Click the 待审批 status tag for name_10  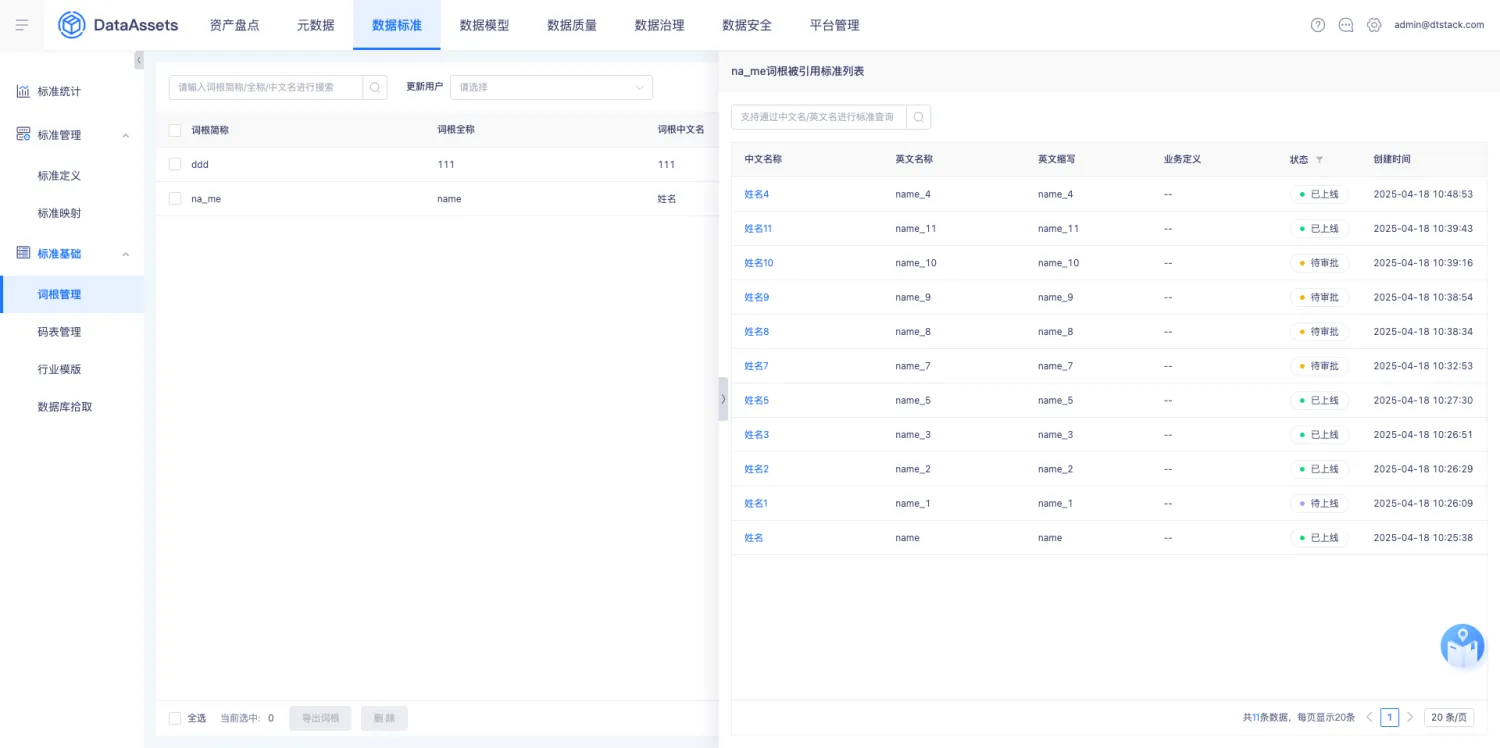(1319, 263)
